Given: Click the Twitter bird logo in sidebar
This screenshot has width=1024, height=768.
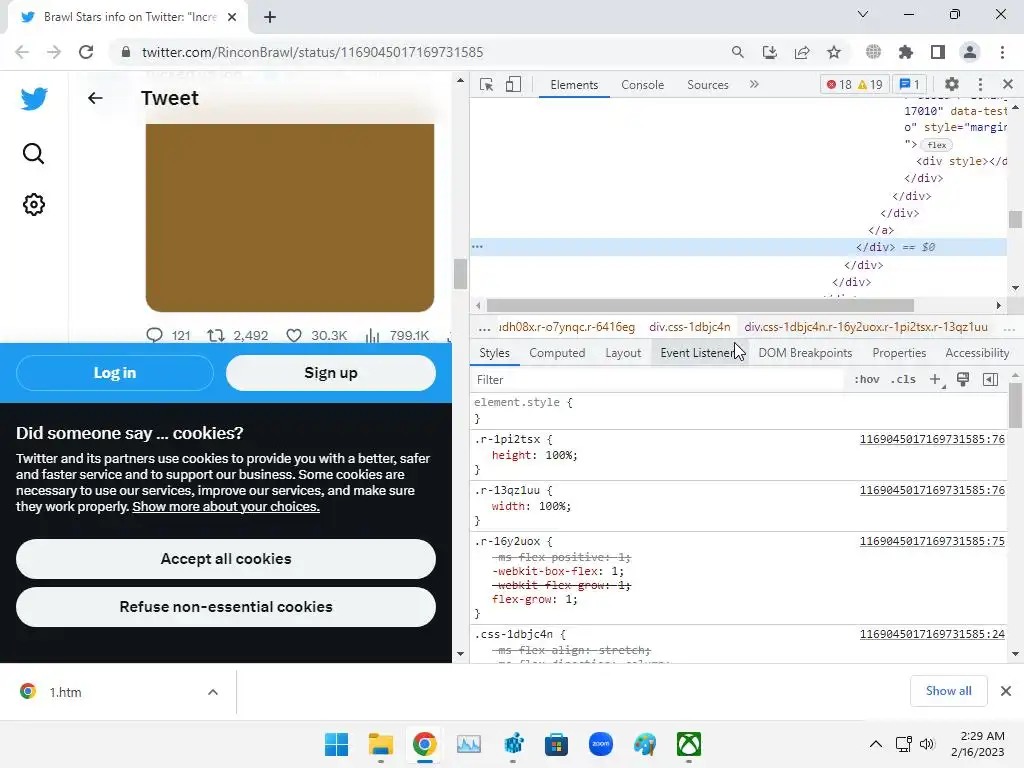Looking at the screenshot, I should point(34,99).
